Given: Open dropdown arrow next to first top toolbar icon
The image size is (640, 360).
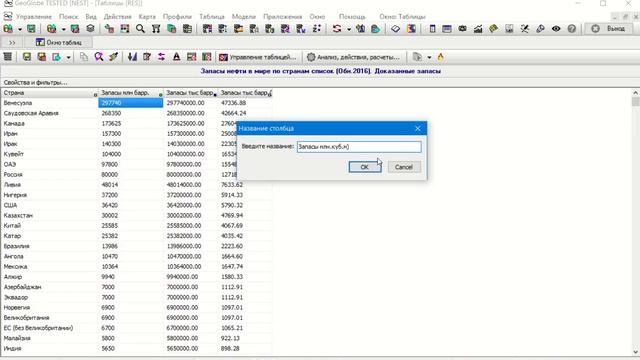Looking at the screenshot, I should [x=20, y=29].
